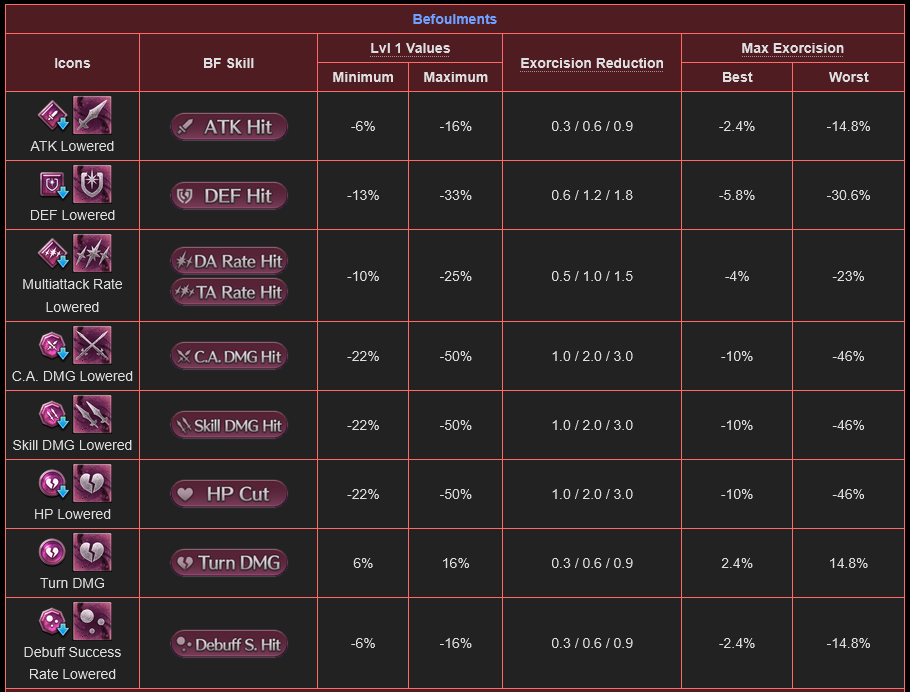Click the Turn DMG round status icon
This screenshot has height=692, width=910.
pos(52,552)
